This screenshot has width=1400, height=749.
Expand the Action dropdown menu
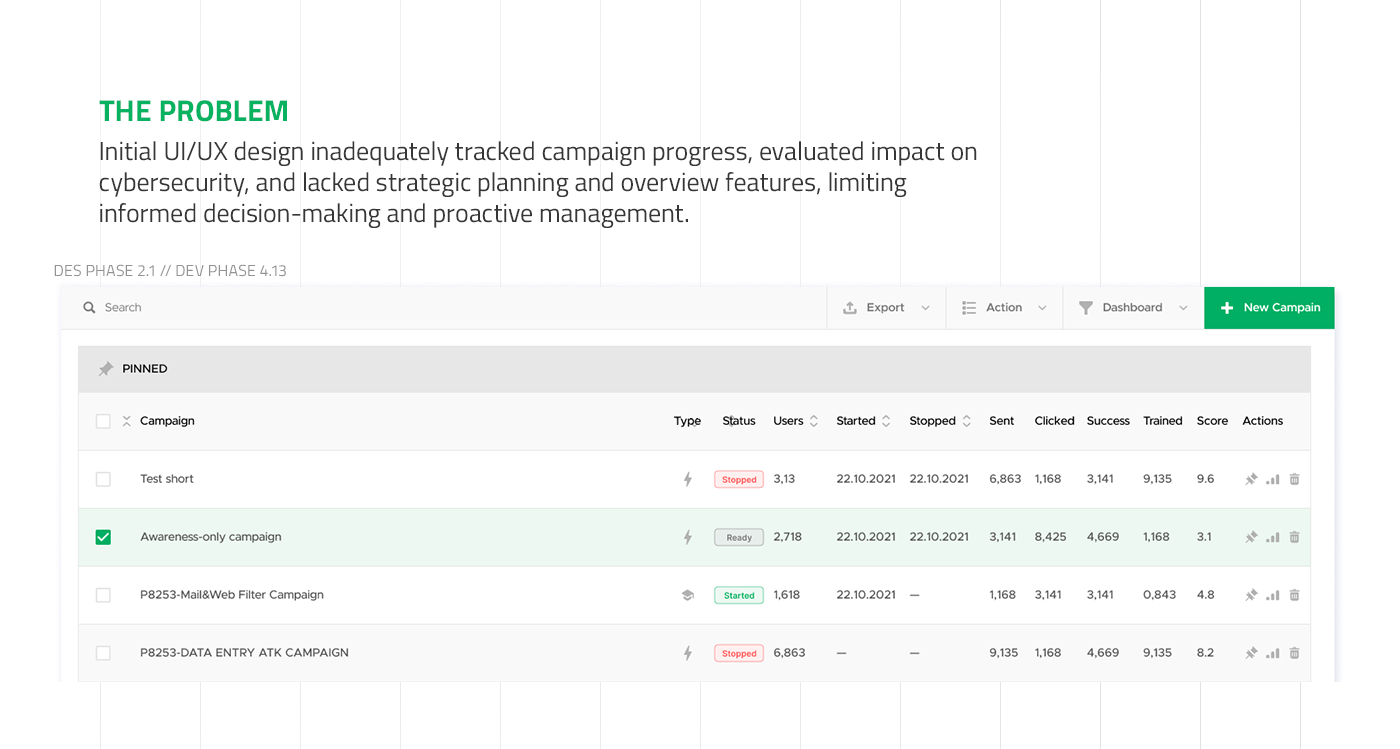pyautogui.click(x=1004, y=308)
